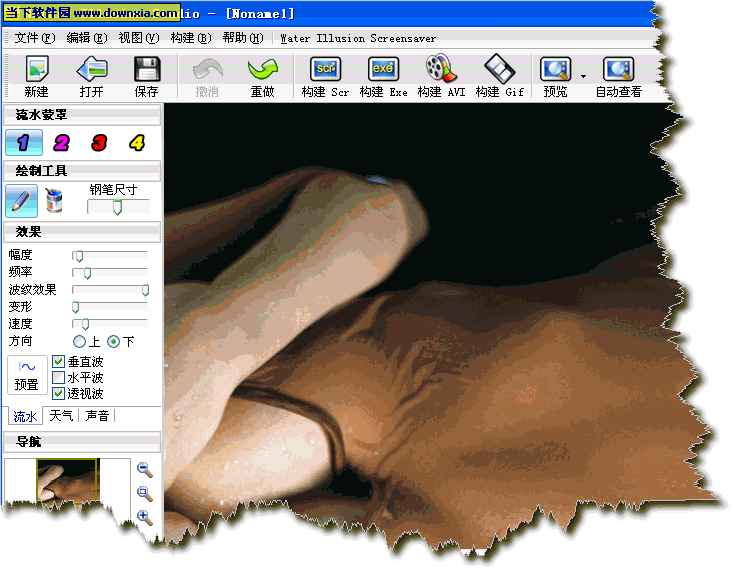This screenshot has width=733, height=568.
Task: Click the 构建 Scr build icon
Action: tap(325, 70)
